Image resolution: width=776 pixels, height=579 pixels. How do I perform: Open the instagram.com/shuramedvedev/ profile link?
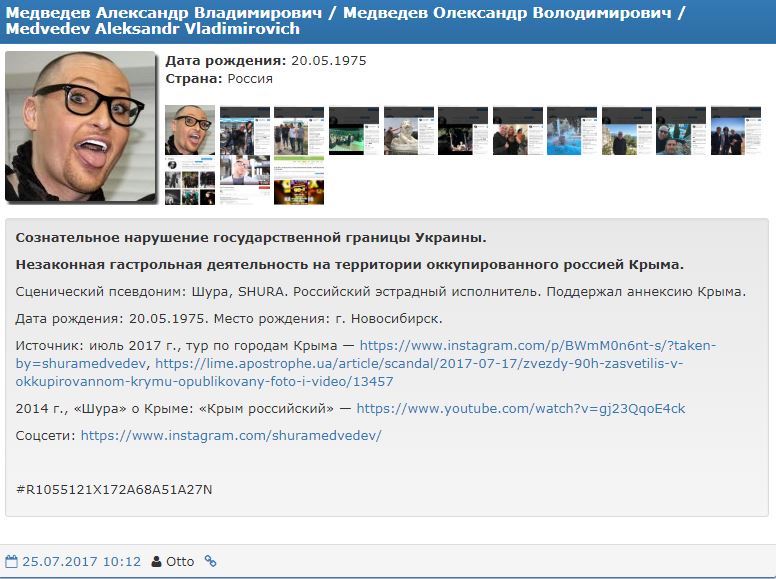[231, 435]
